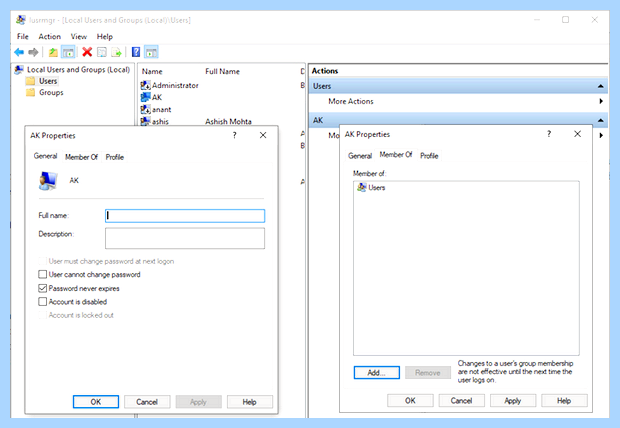Click Help in left AK Properties dialog

(250, 401)
